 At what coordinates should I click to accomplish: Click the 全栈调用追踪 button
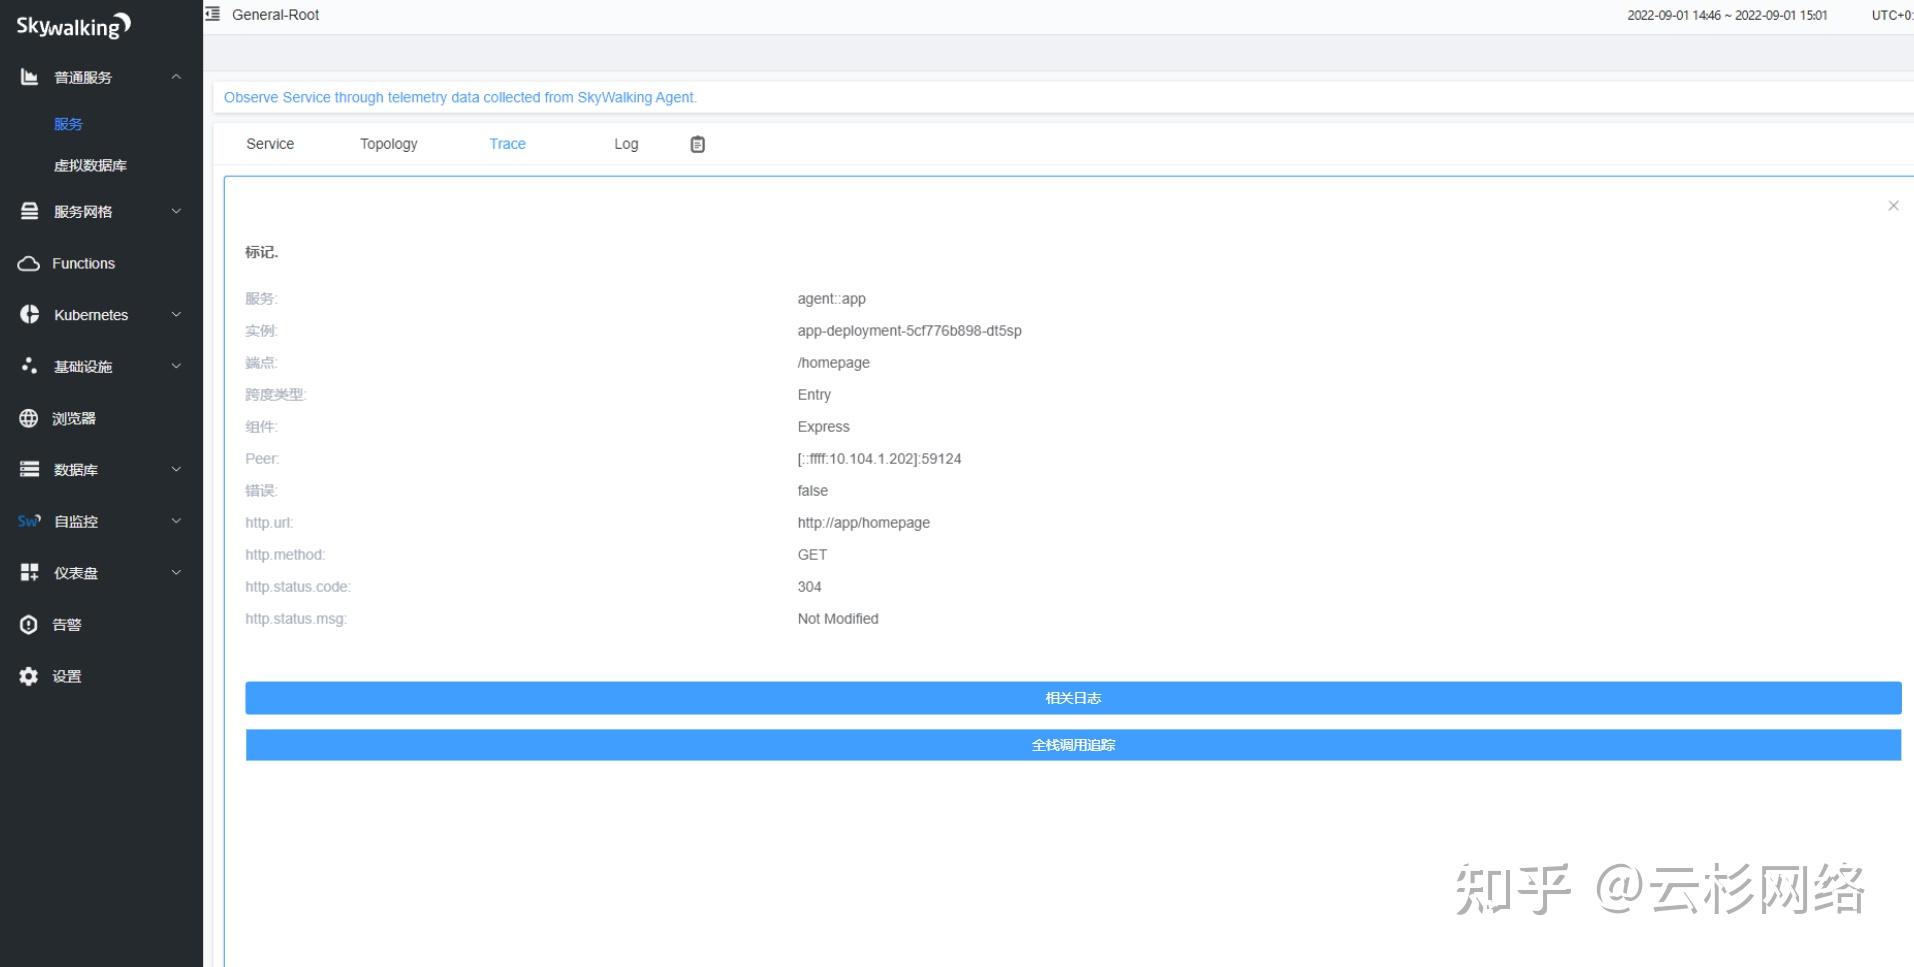click(1072, 744)
